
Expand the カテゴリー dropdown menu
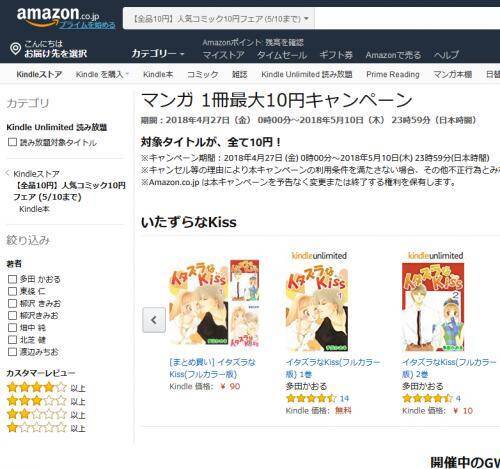[x=158, y=53]
